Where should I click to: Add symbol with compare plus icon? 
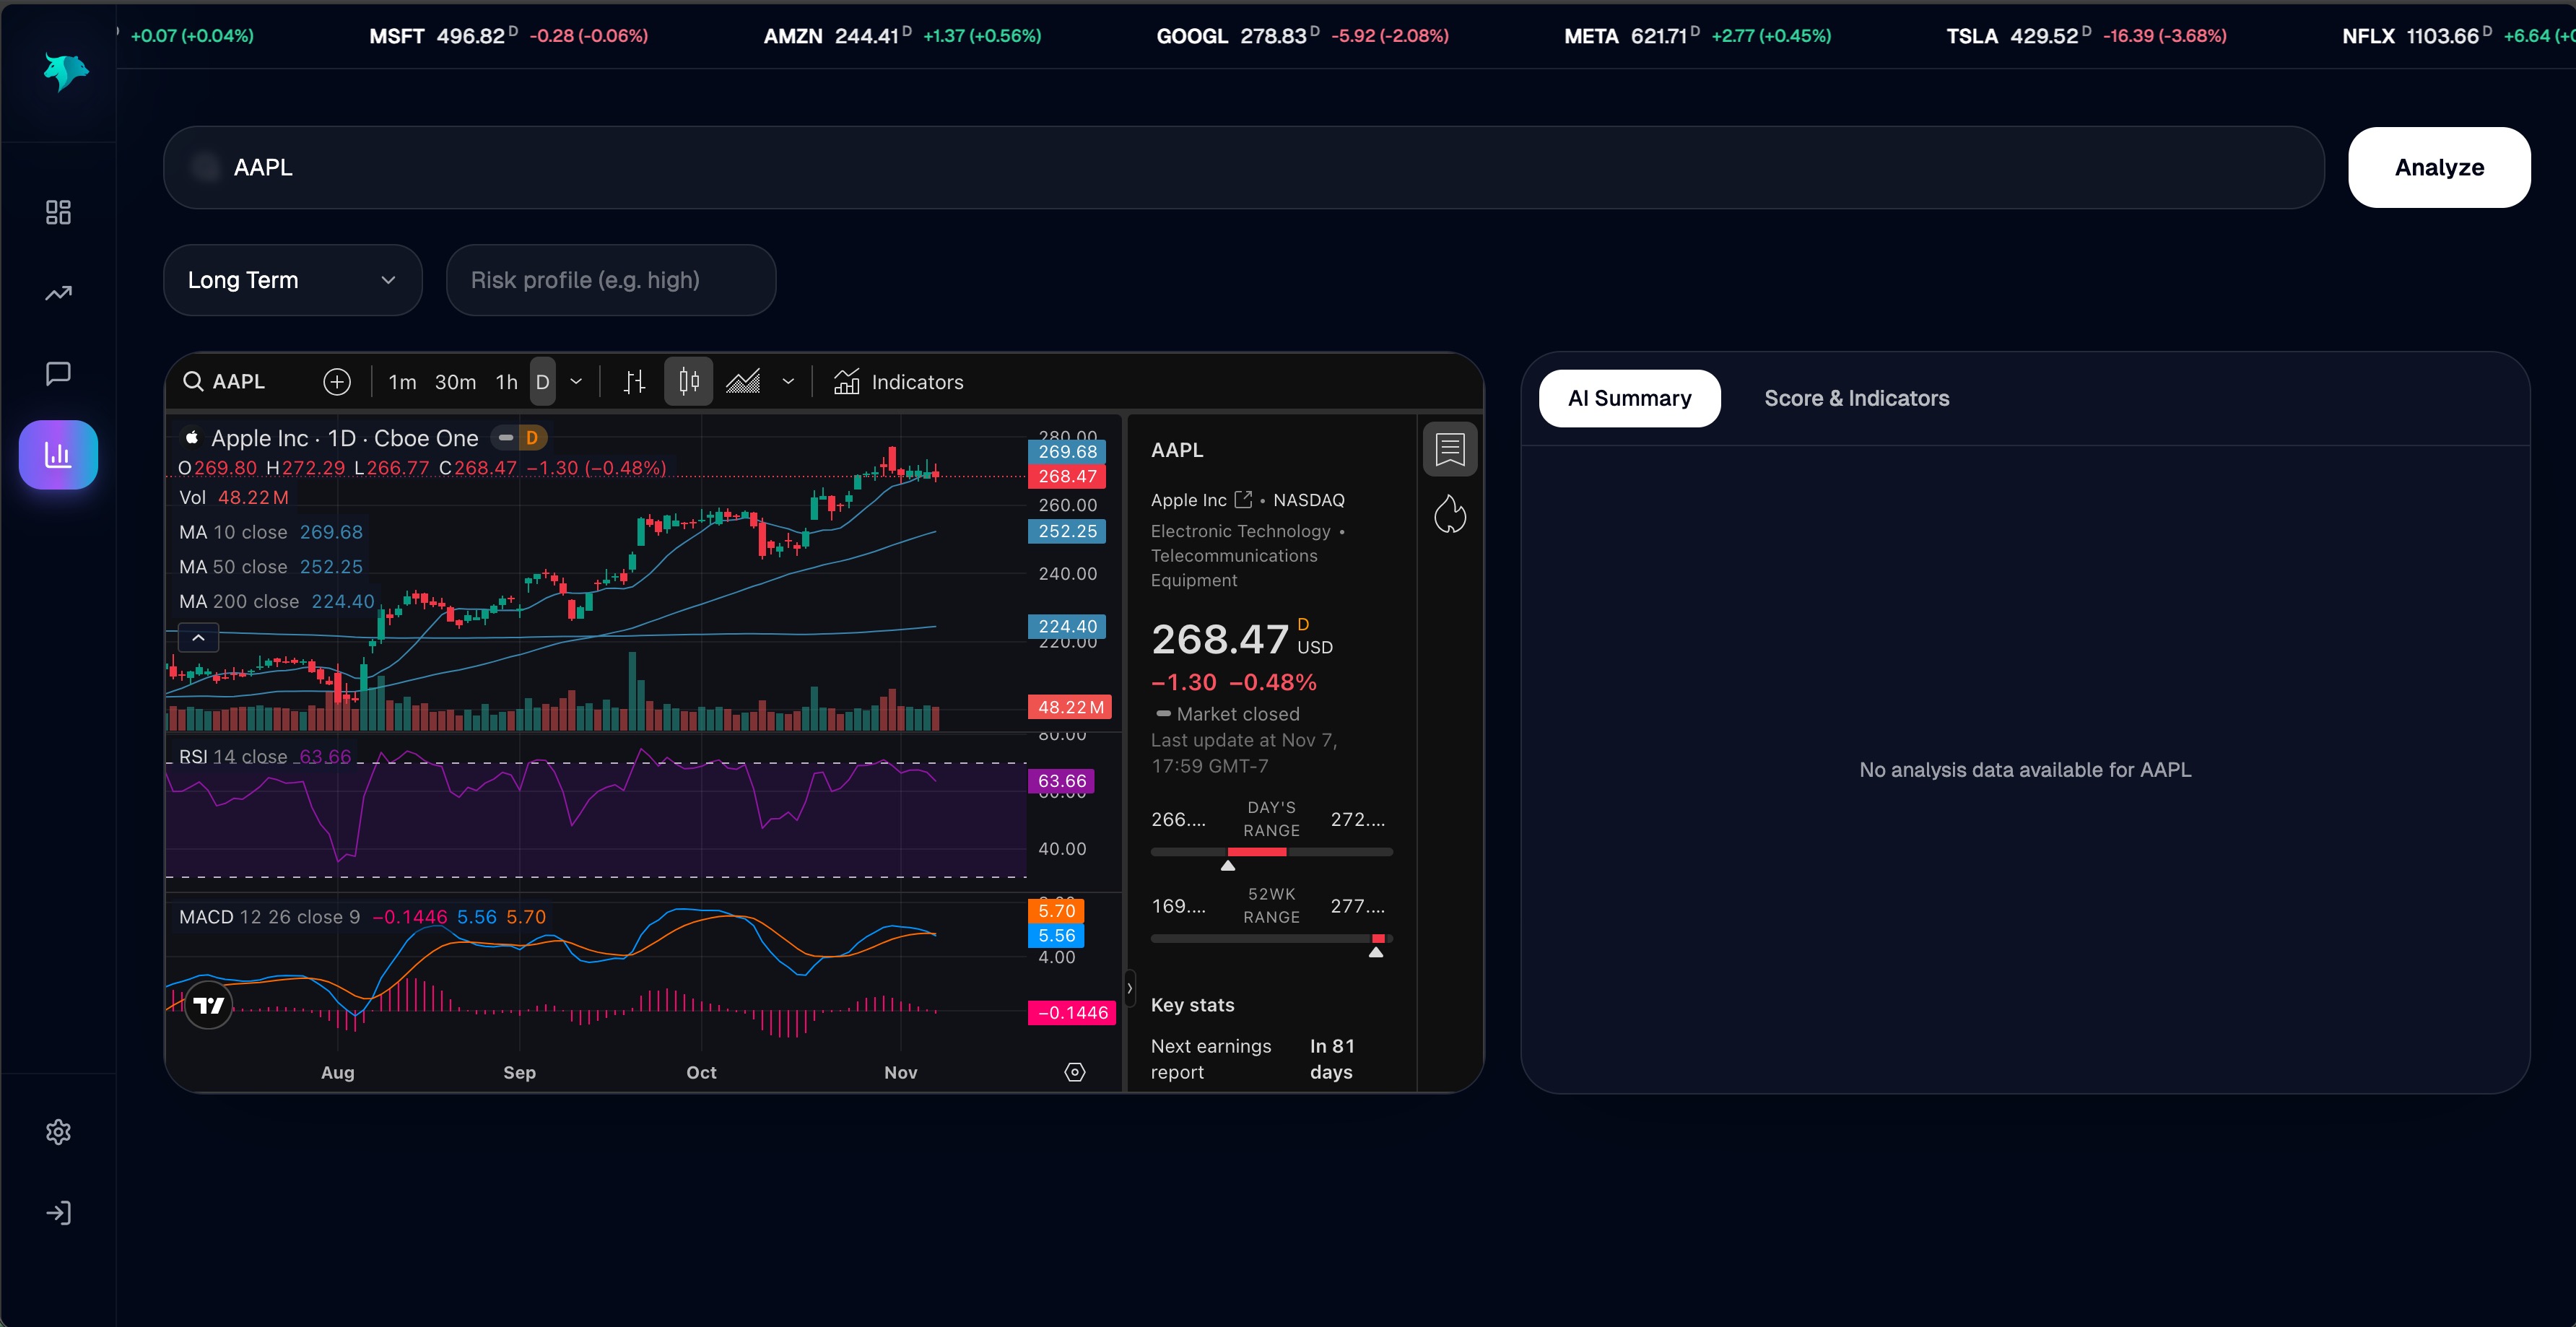click(337, 382)
